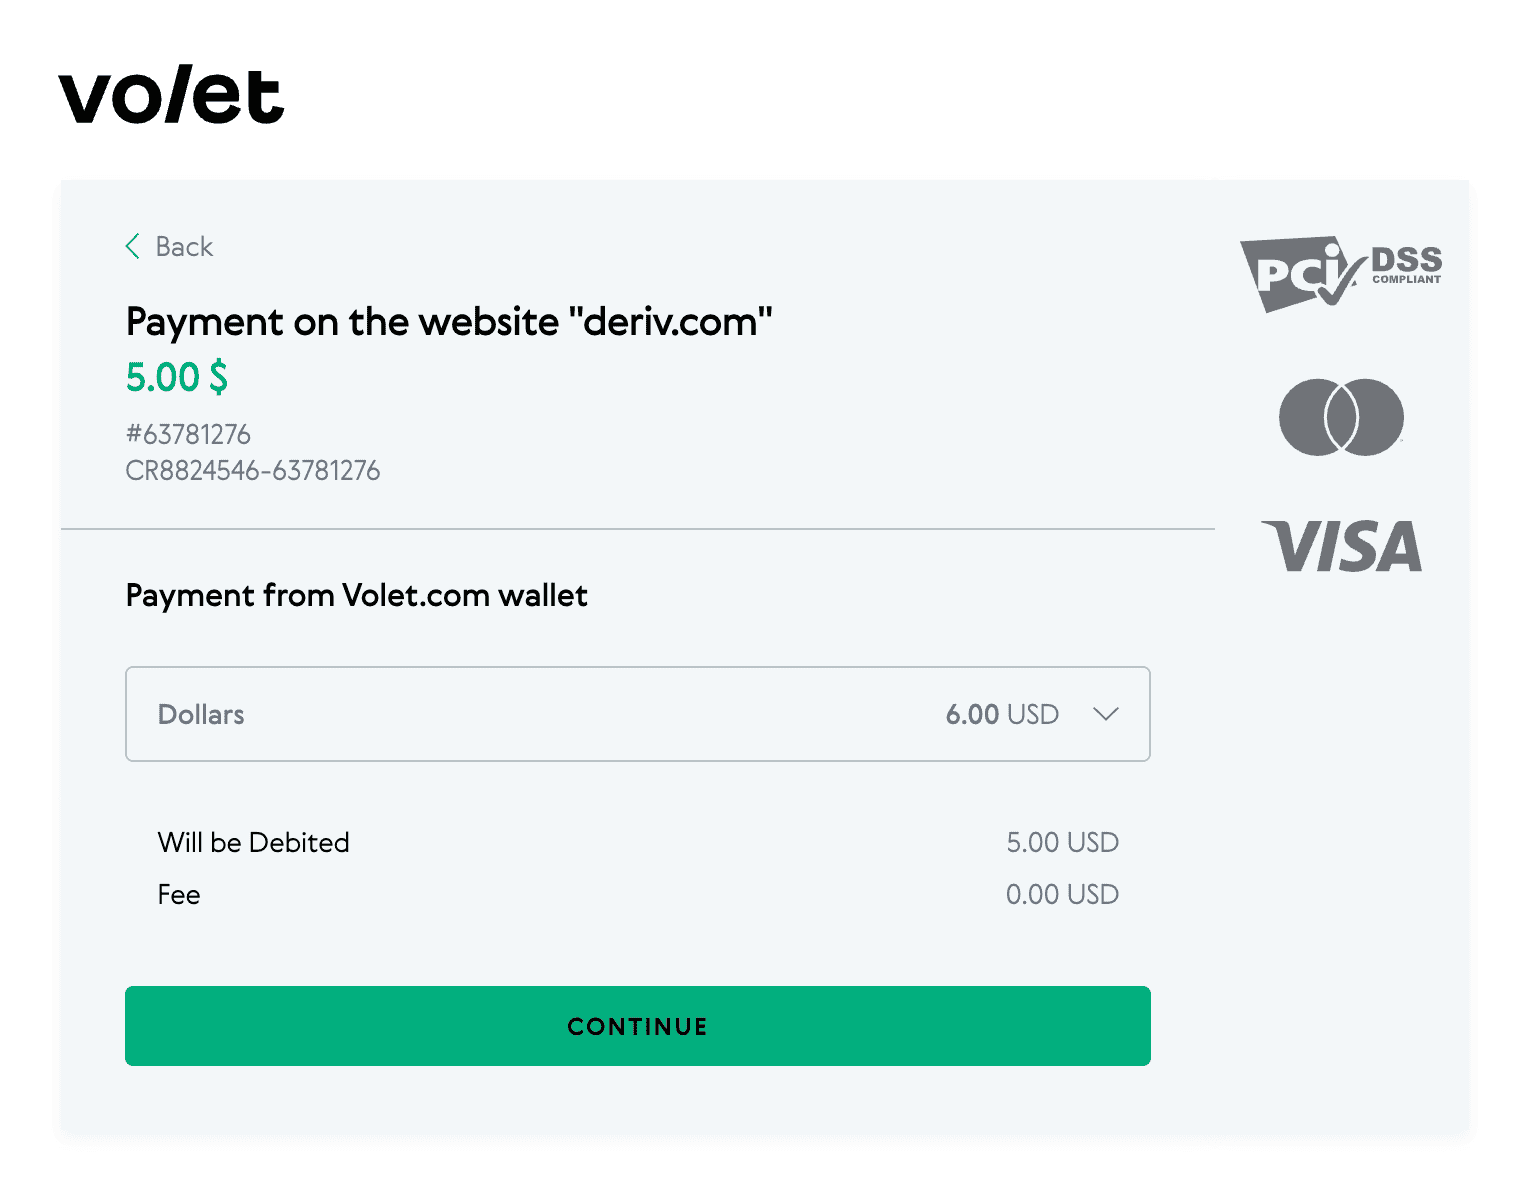Click the Fee value 0.00 USD
Screen dimensions: 1526x1196
[x=1063, y=894]
